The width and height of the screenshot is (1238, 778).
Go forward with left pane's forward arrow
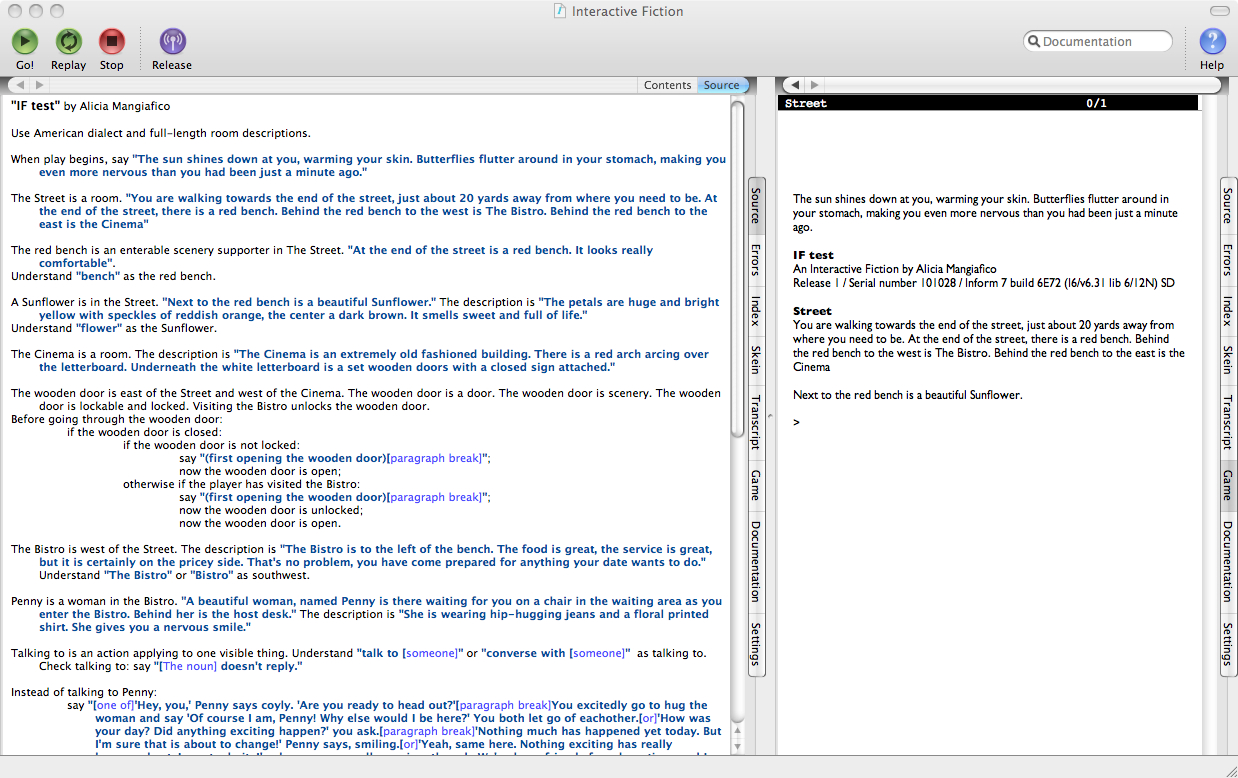click(40, 85)
